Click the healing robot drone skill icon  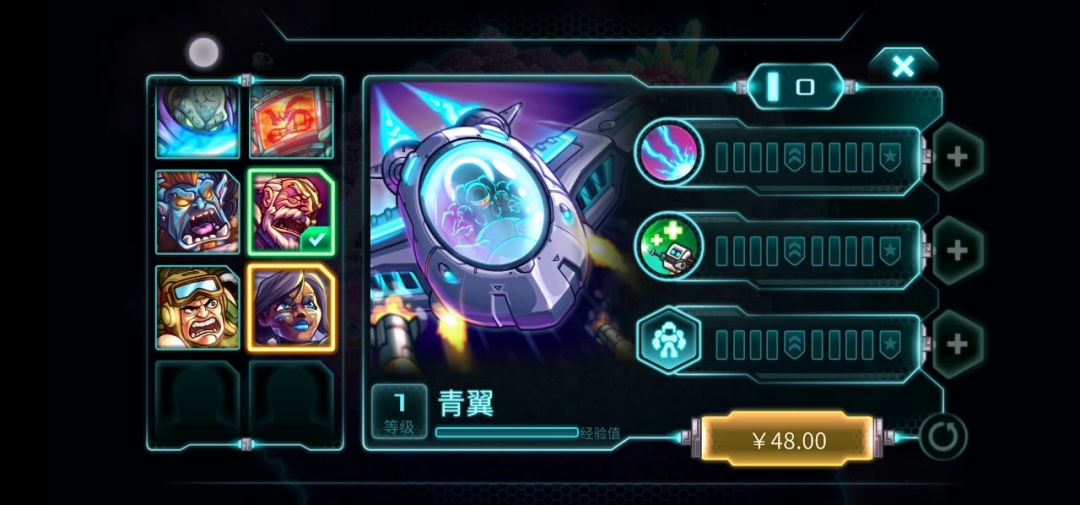[x=667, y=249]
